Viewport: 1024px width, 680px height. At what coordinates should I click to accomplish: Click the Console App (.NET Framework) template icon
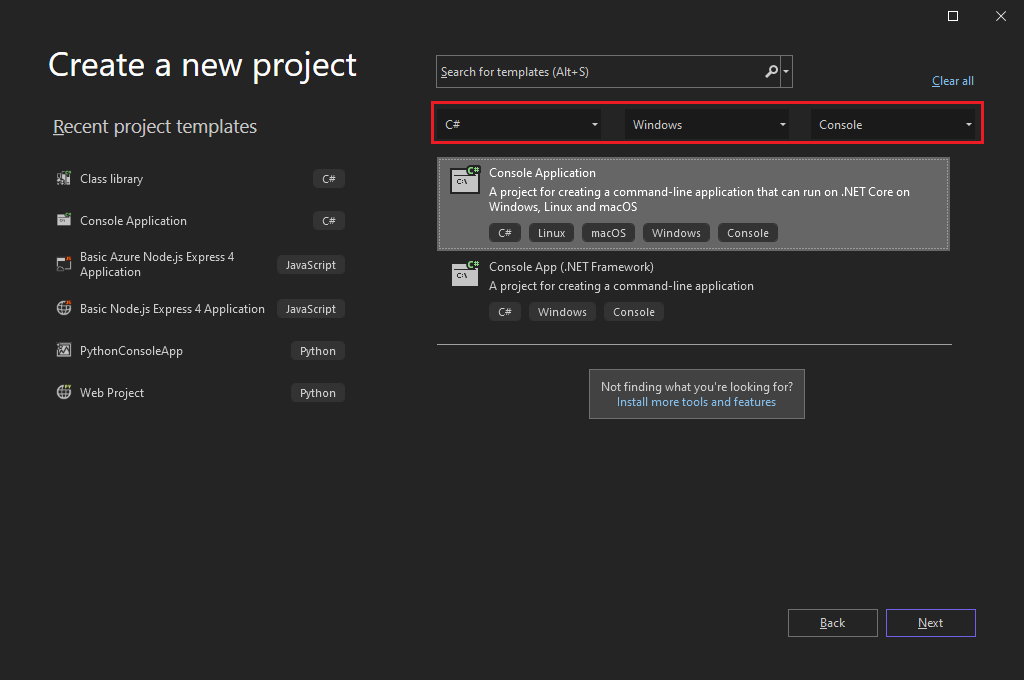[464, 274]
